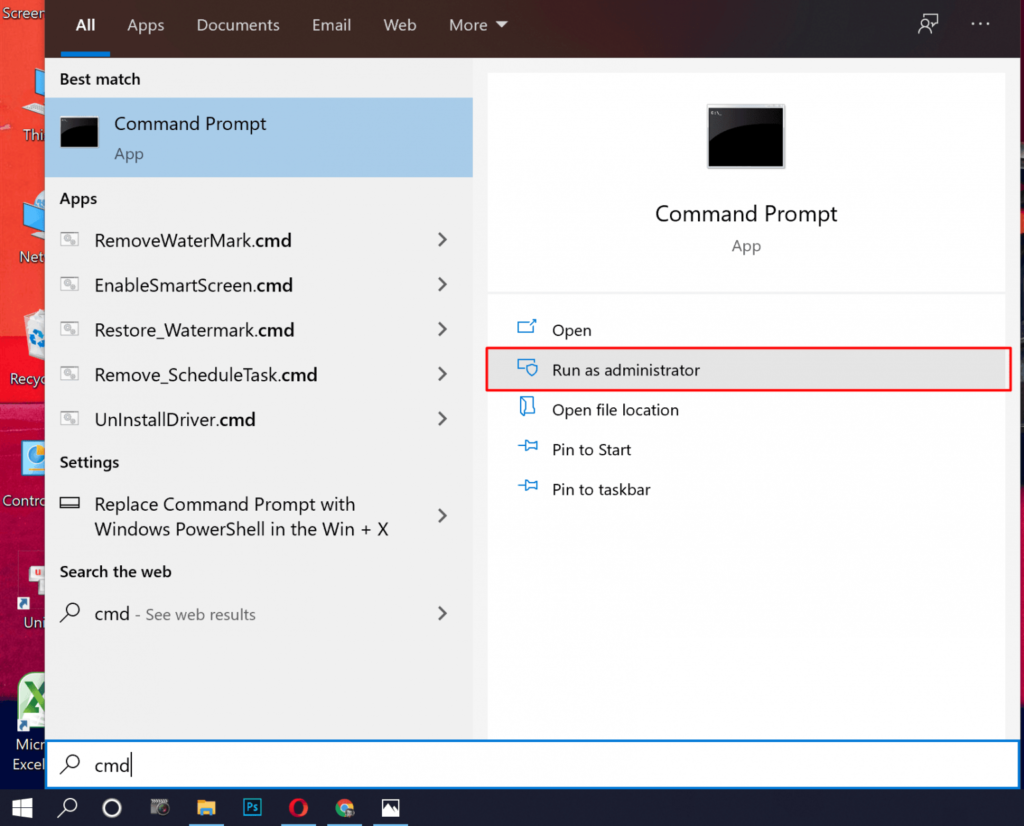Expand the More filter dropdown
The width and height of the screenshot is (1024, 826).
pyautogui.click(x=478, y=25)
